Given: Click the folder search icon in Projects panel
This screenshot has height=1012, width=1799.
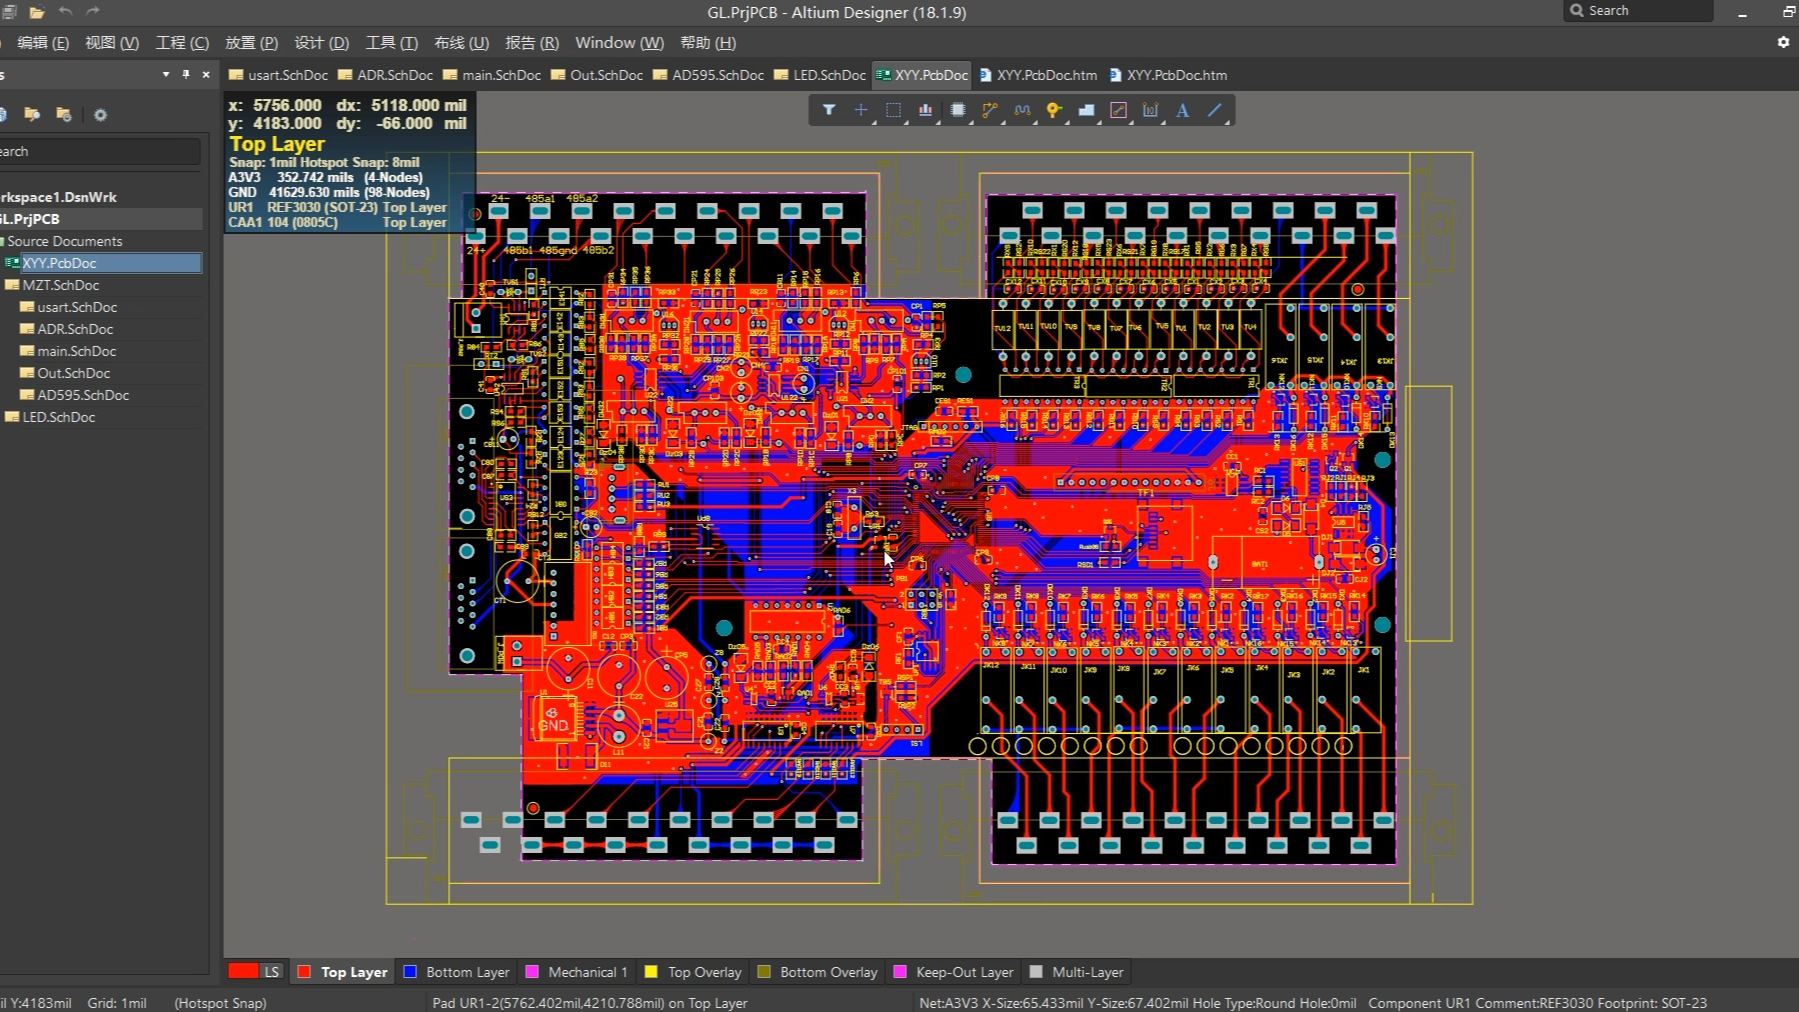Looking at the screenshot, I should pyautogui.click(x=32, y=114).
